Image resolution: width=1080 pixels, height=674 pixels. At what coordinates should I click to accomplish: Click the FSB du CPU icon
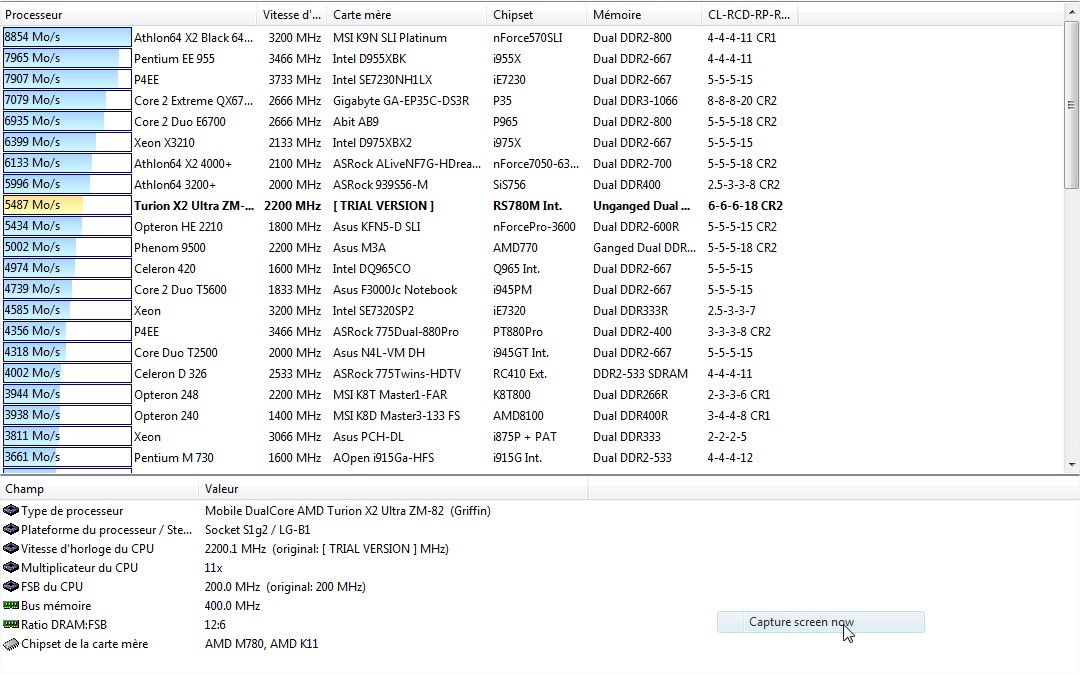pyautogui.click(x=11, y=587)
